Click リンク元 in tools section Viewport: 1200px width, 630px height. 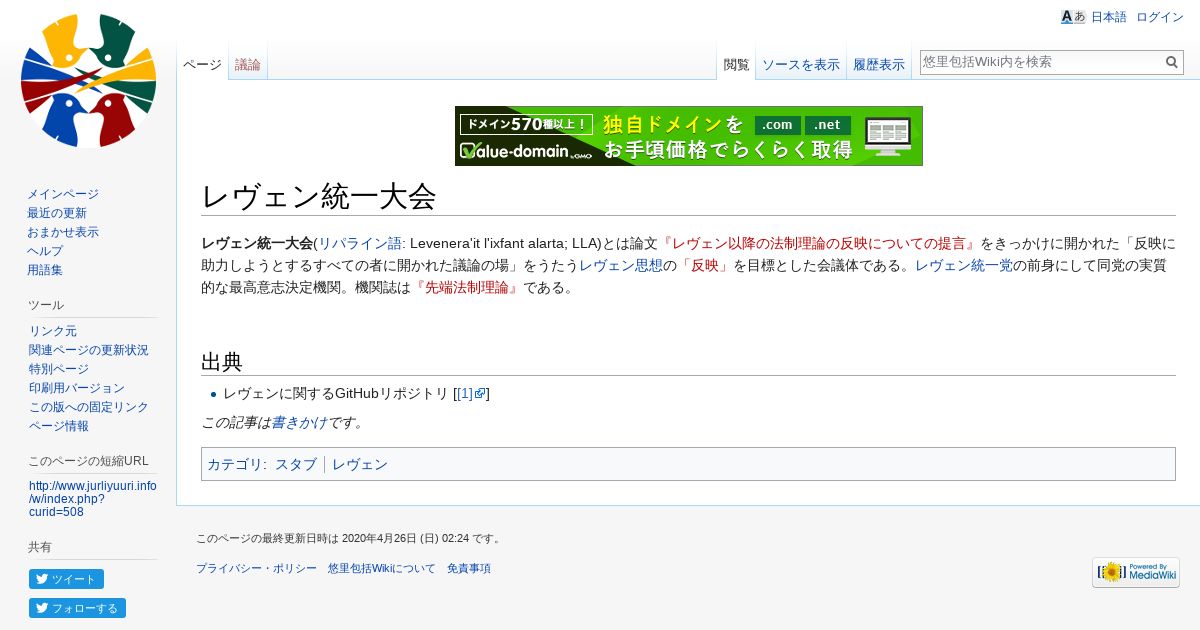point(53,331)
